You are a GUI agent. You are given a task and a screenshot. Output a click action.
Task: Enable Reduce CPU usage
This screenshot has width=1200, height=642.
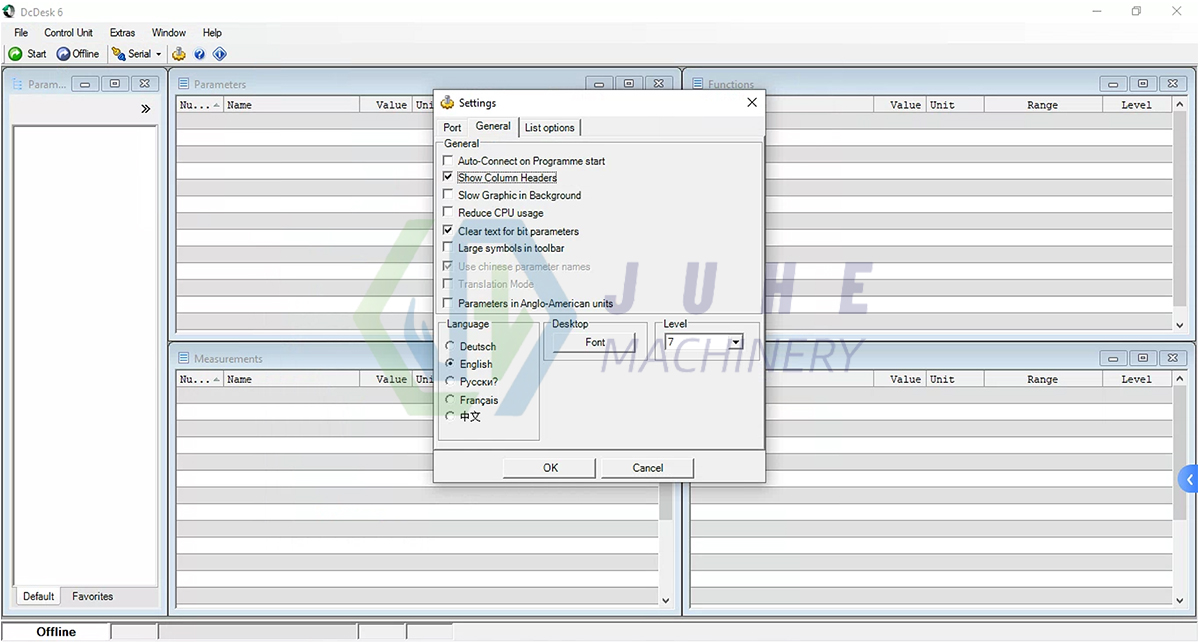(448, 212)
